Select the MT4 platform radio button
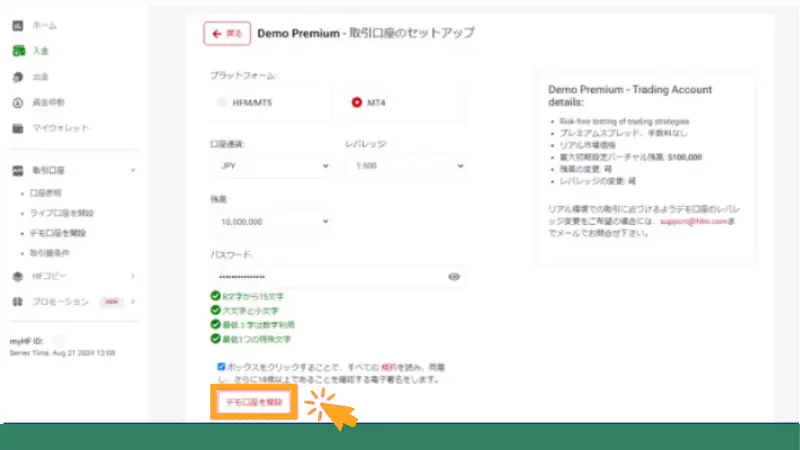This screenshot has height=450, width=800. pos(357,103)
